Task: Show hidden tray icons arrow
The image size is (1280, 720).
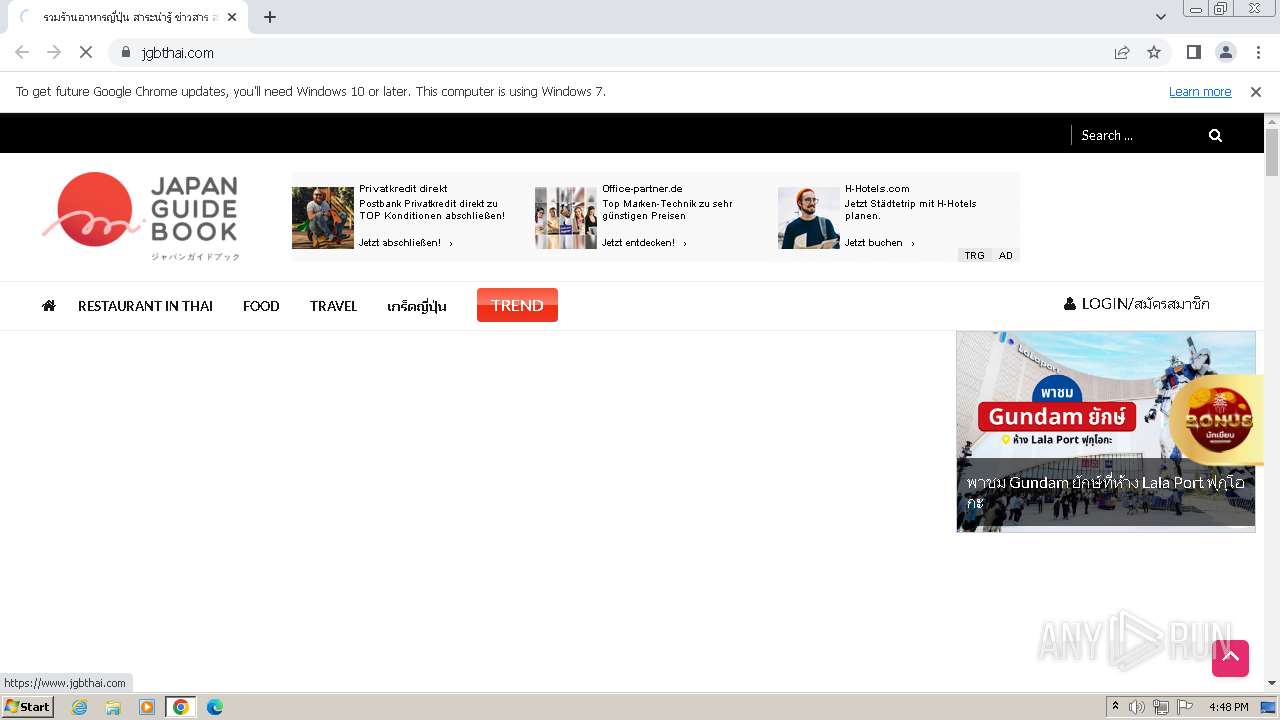Action: pos(1115,707)
